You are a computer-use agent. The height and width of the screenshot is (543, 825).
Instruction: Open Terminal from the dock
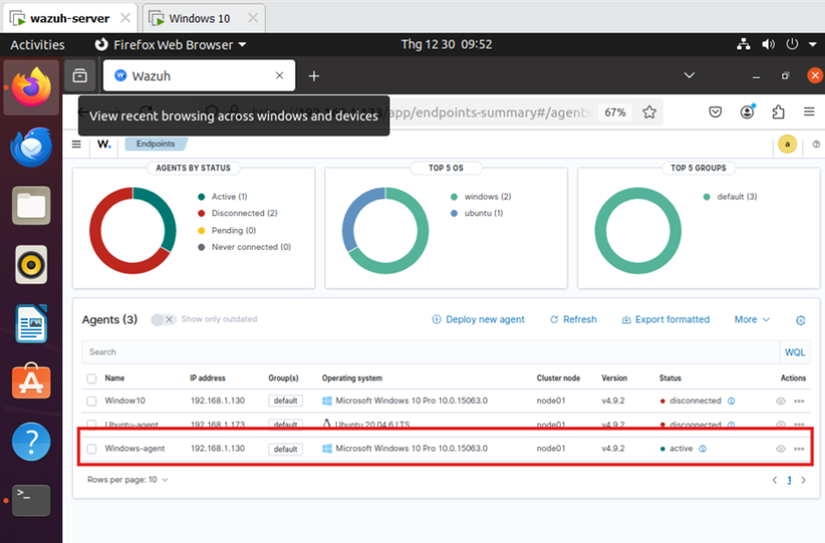[x=31, y=500]
